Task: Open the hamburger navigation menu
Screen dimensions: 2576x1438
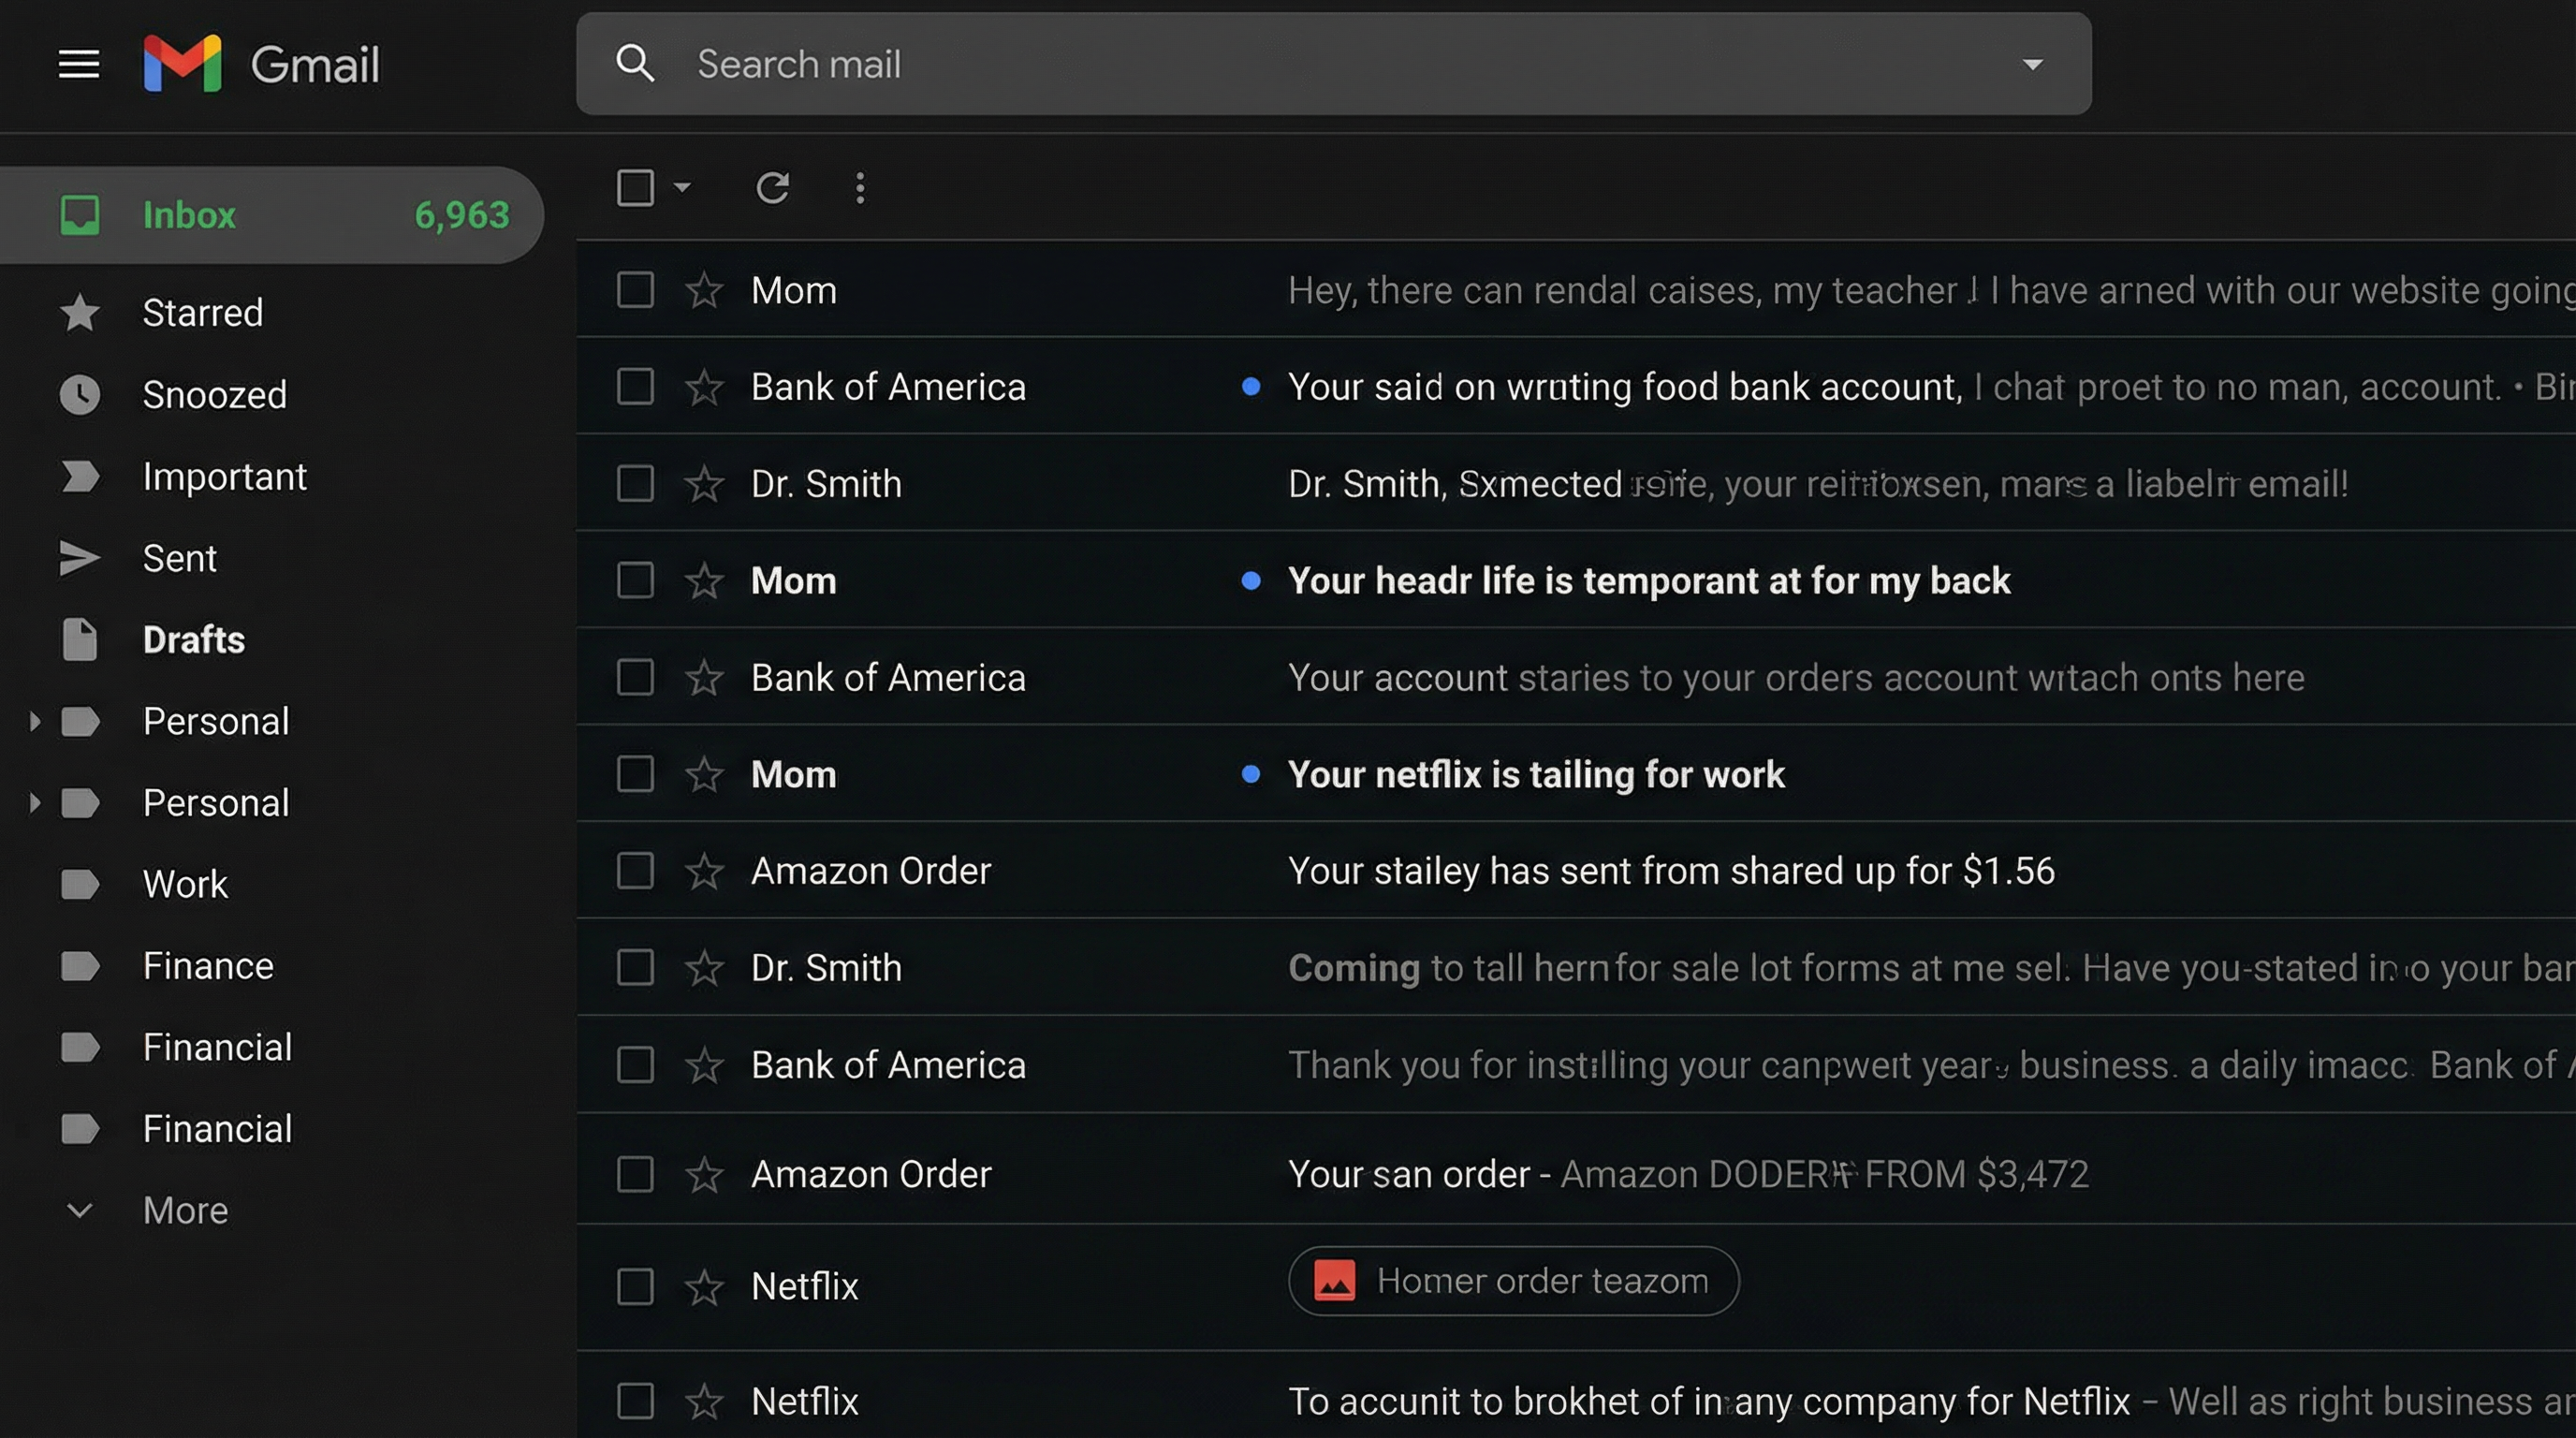Action: point(78,64)
